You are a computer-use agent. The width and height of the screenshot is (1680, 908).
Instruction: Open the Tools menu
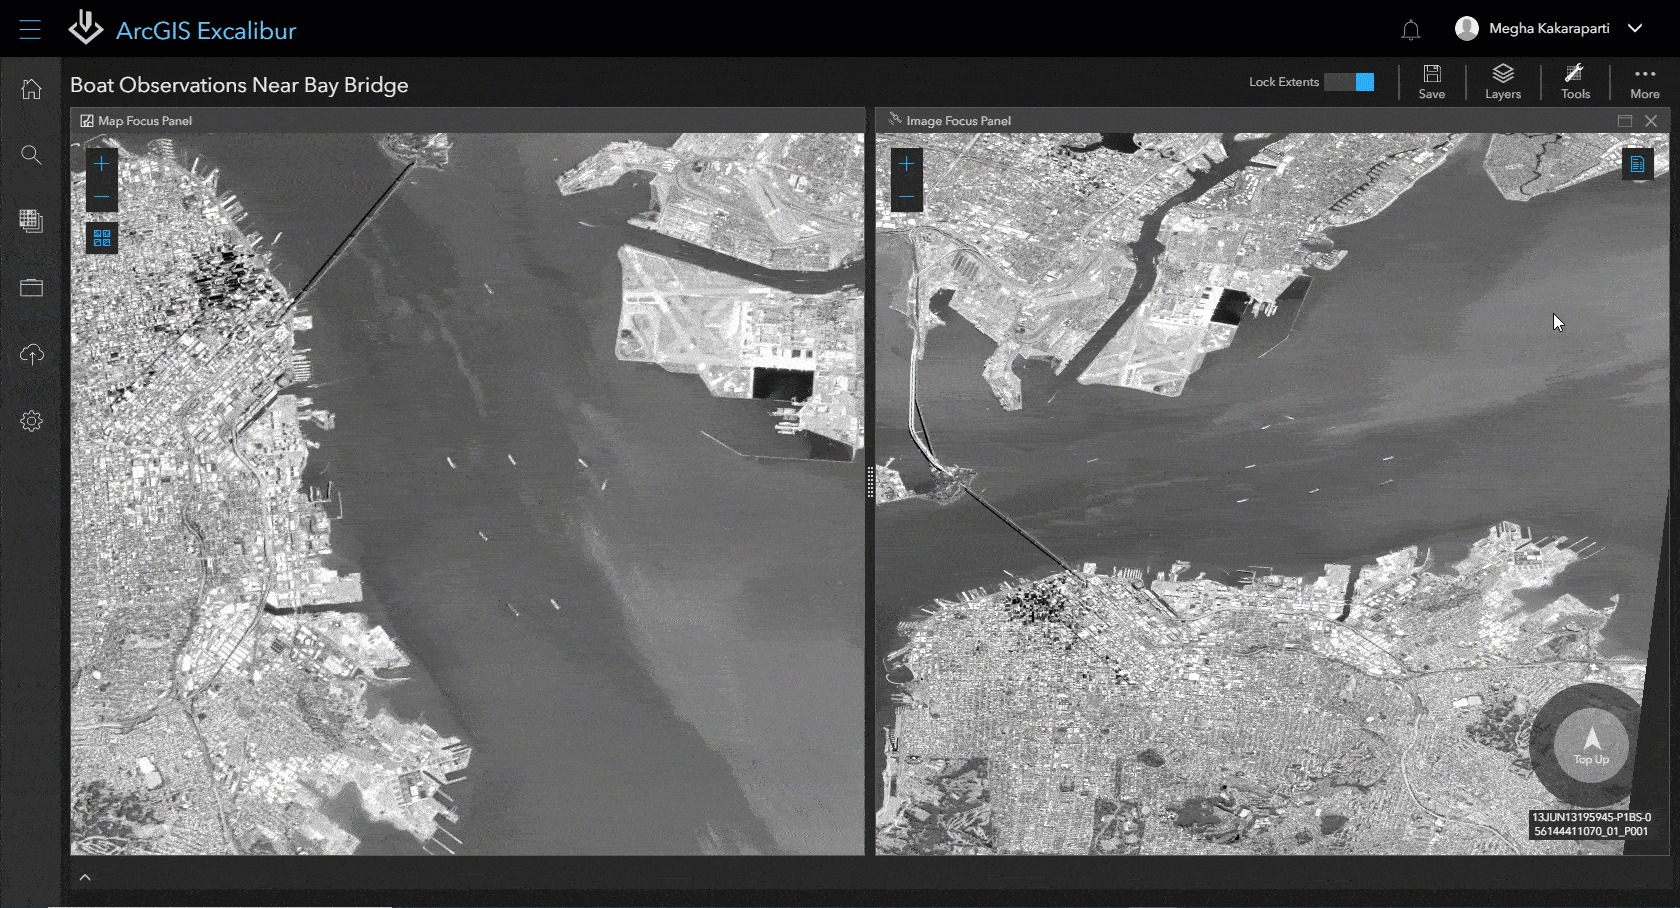click(x=1575, y=82)
